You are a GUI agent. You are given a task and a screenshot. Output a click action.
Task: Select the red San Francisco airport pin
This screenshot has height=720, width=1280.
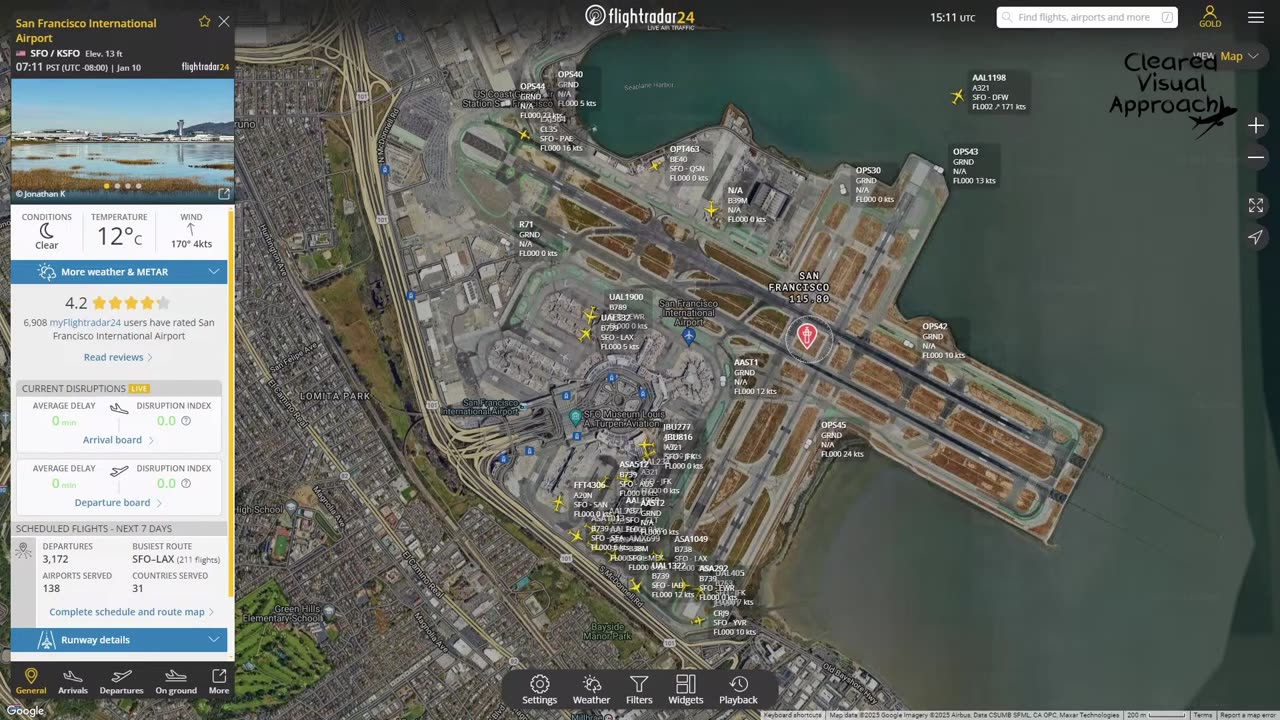click(x=807, y=335)
